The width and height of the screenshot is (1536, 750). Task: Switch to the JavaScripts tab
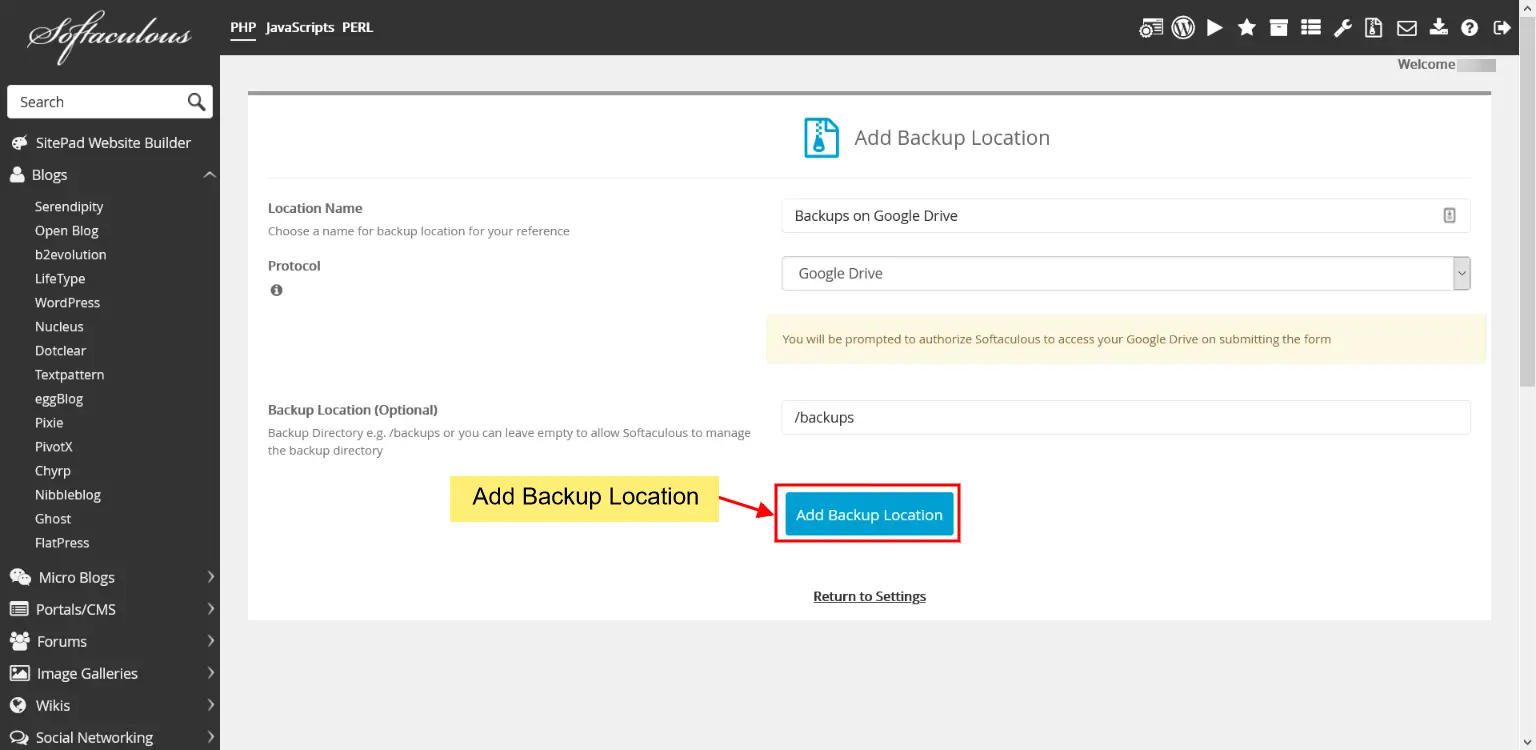299,27
